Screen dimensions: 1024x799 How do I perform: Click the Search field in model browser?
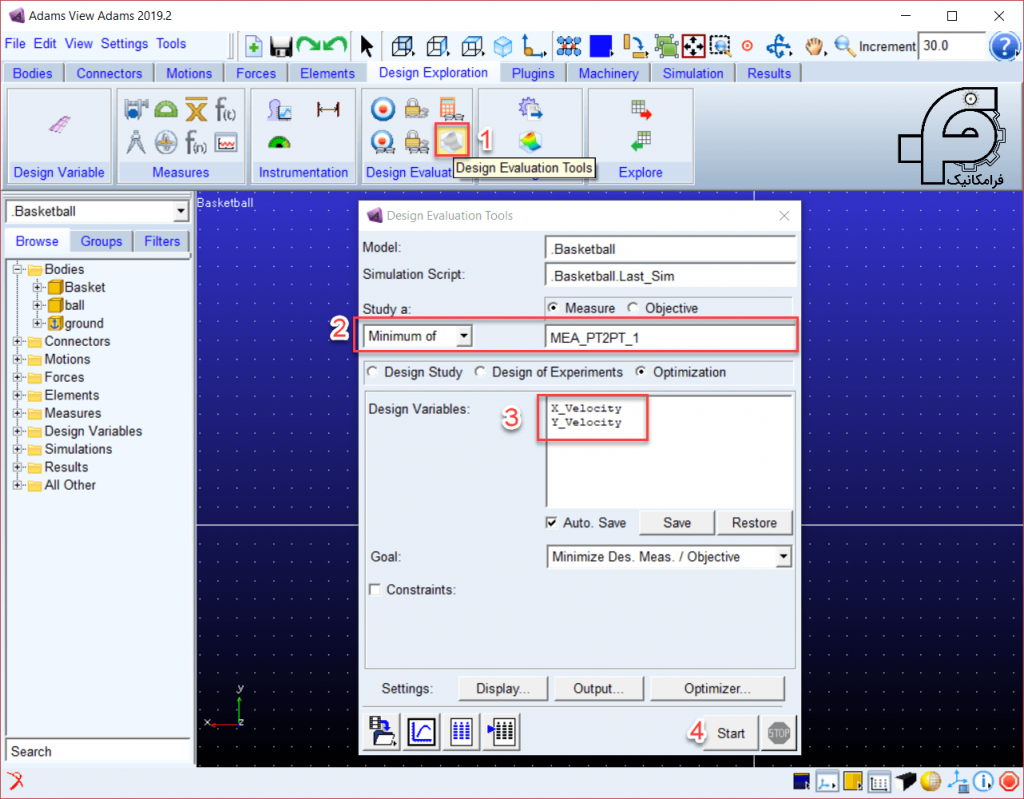point(98,751)
